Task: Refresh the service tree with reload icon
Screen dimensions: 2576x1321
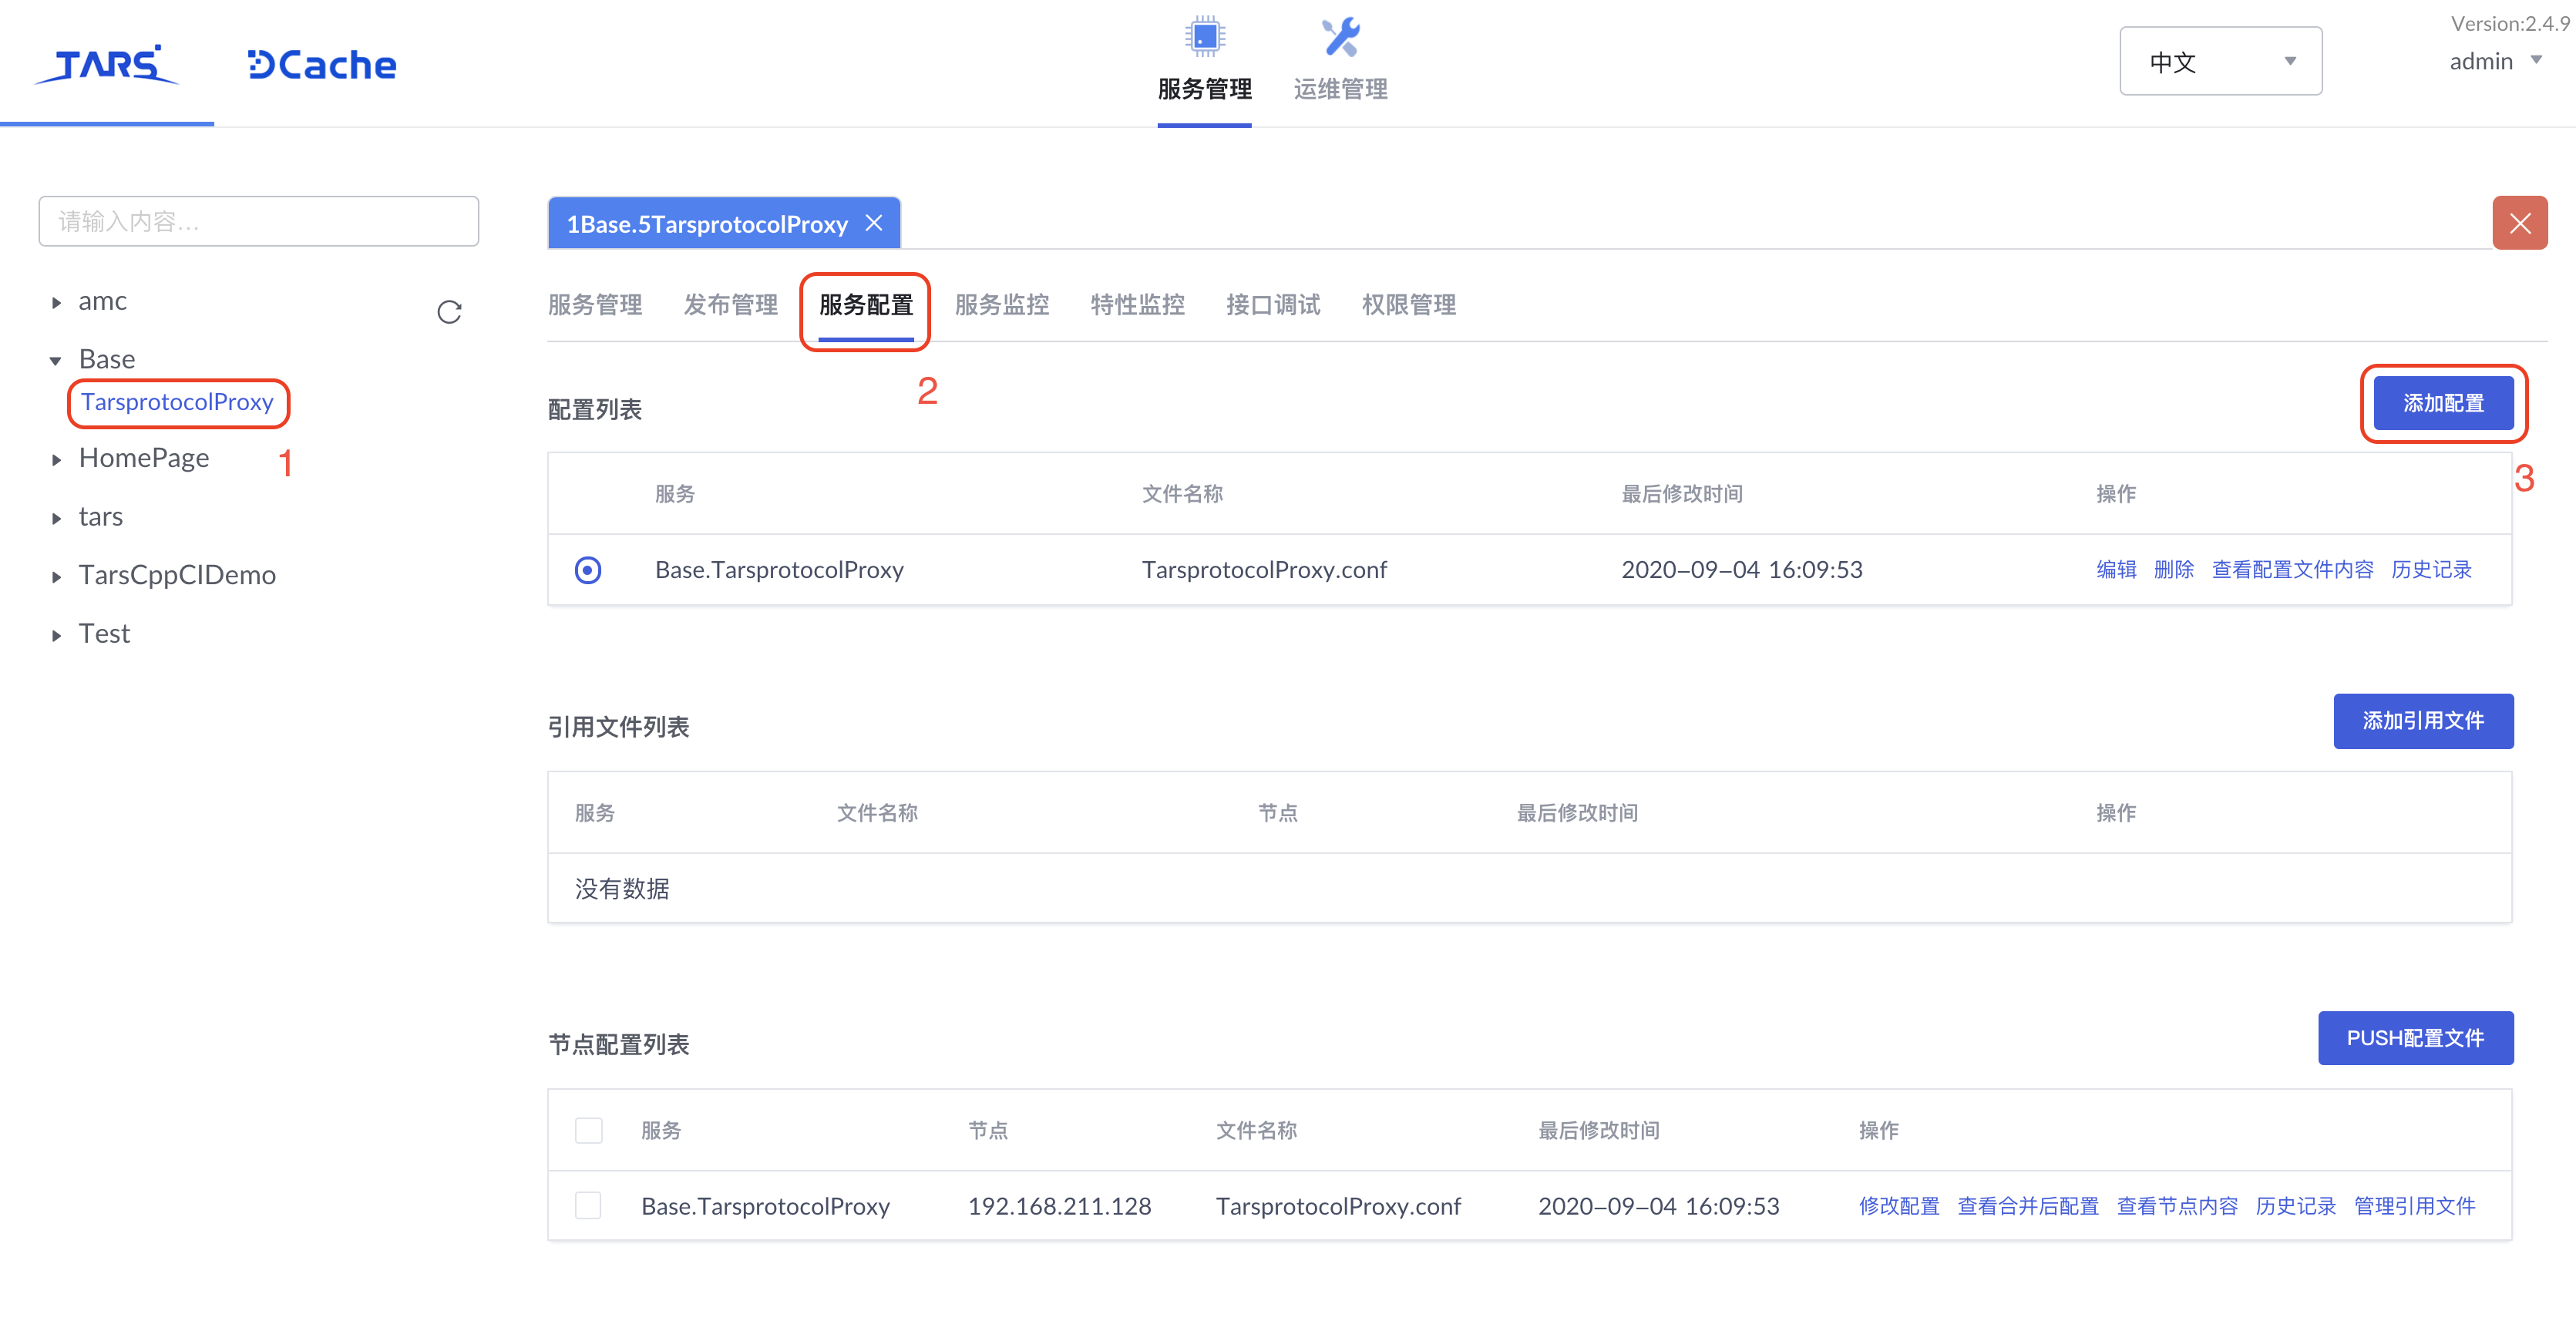Action: pyautogui.click(x=449, y=312)
